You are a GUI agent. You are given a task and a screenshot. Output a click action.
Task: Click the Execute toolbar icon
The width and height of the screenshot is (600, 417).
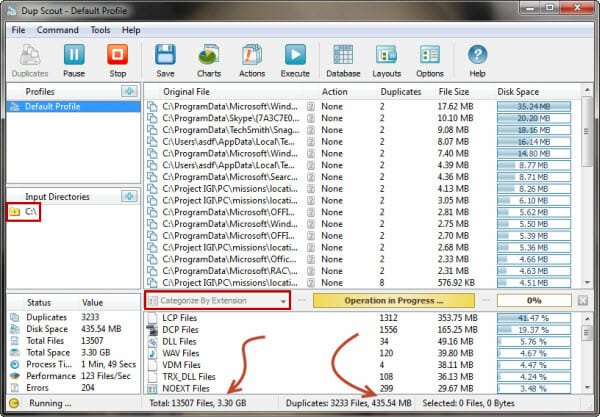pyautogui.click(x=295, y=54)
